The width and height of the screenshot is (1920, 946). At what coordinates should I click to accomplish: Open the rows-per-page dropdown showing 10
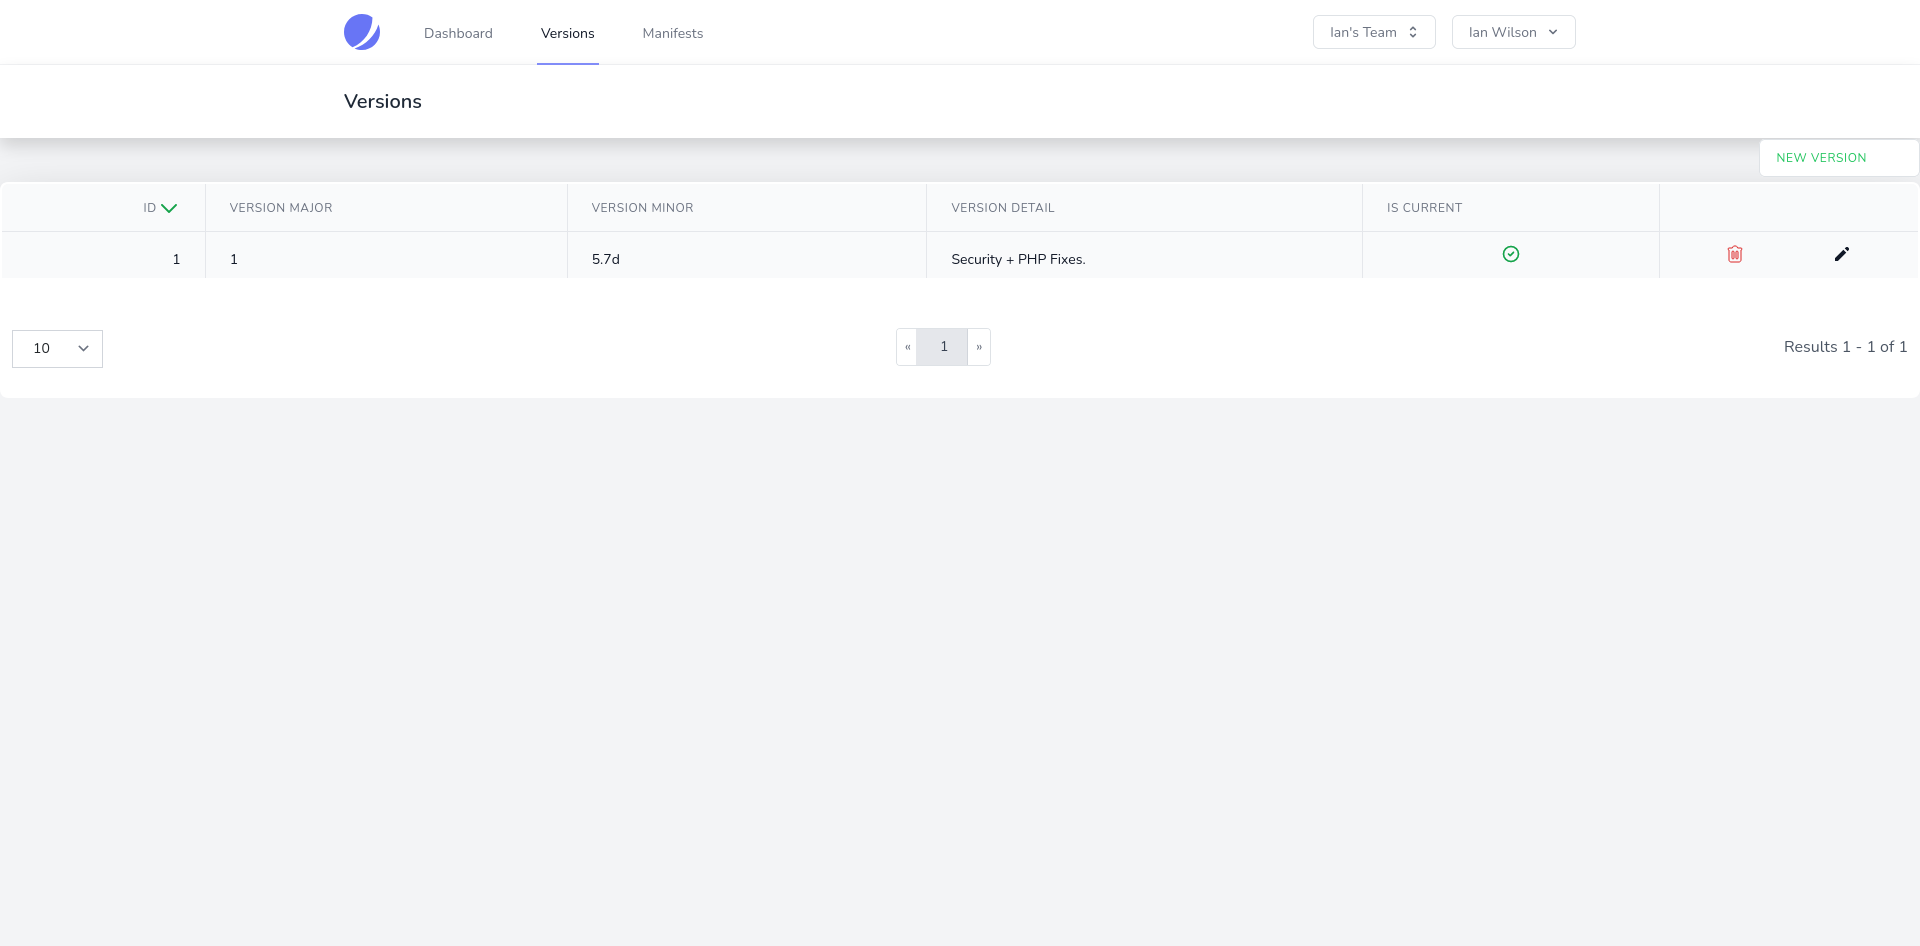57,349
